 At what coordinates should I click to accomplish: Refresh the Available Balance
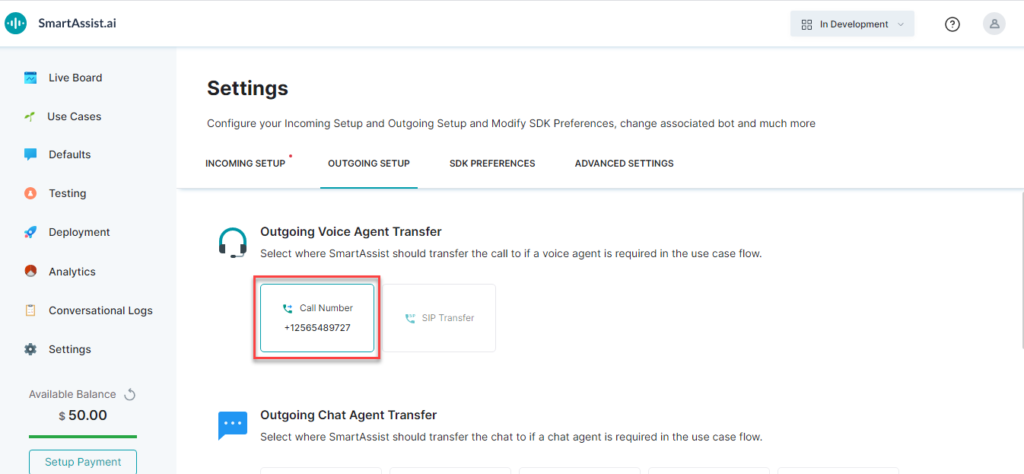(x=130, y=395)
